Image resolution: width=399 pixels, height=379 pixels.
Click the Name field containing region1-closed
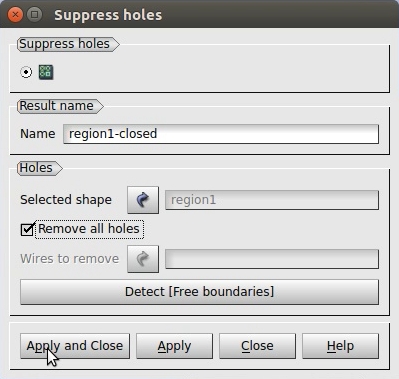click(x=221, y=134)
